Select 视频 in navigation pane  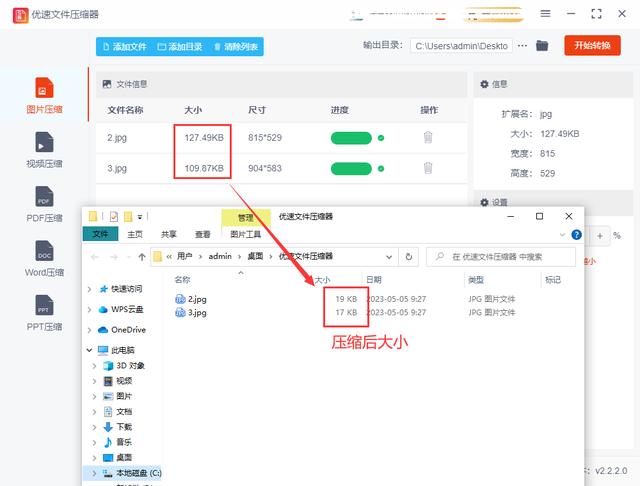coord(118,381)
